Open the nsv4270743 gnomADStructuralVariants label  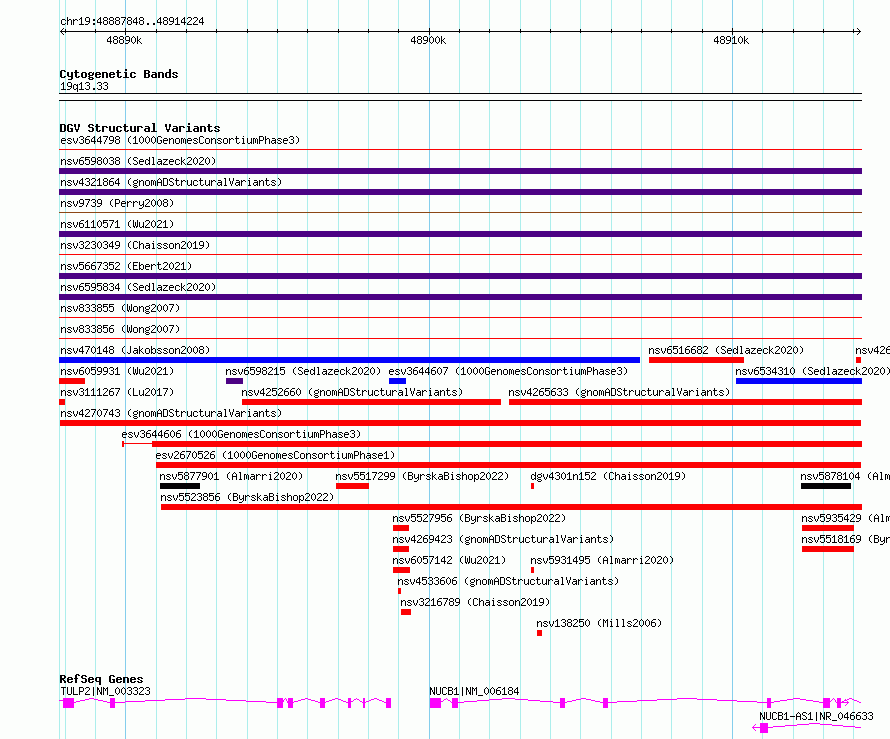[171, 413]
